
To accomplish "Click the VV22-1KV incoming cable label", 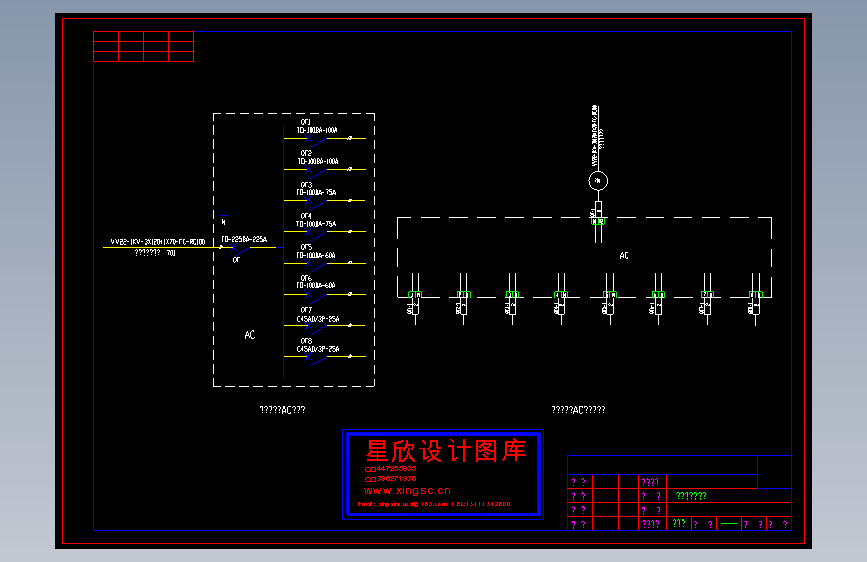I will coord(158,242).
